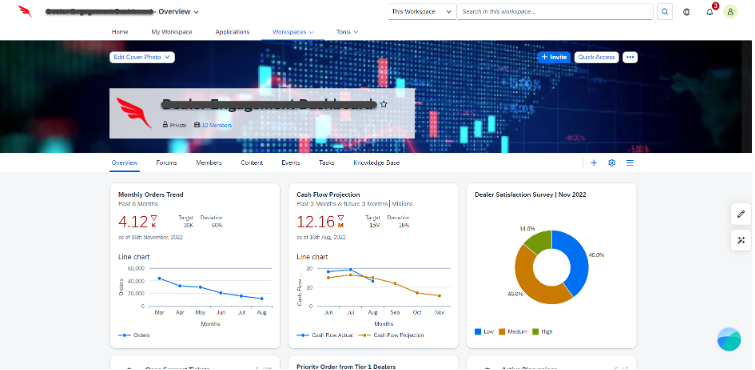
Task: Click the Quick Access button
Action: click(x=596, y=57)
